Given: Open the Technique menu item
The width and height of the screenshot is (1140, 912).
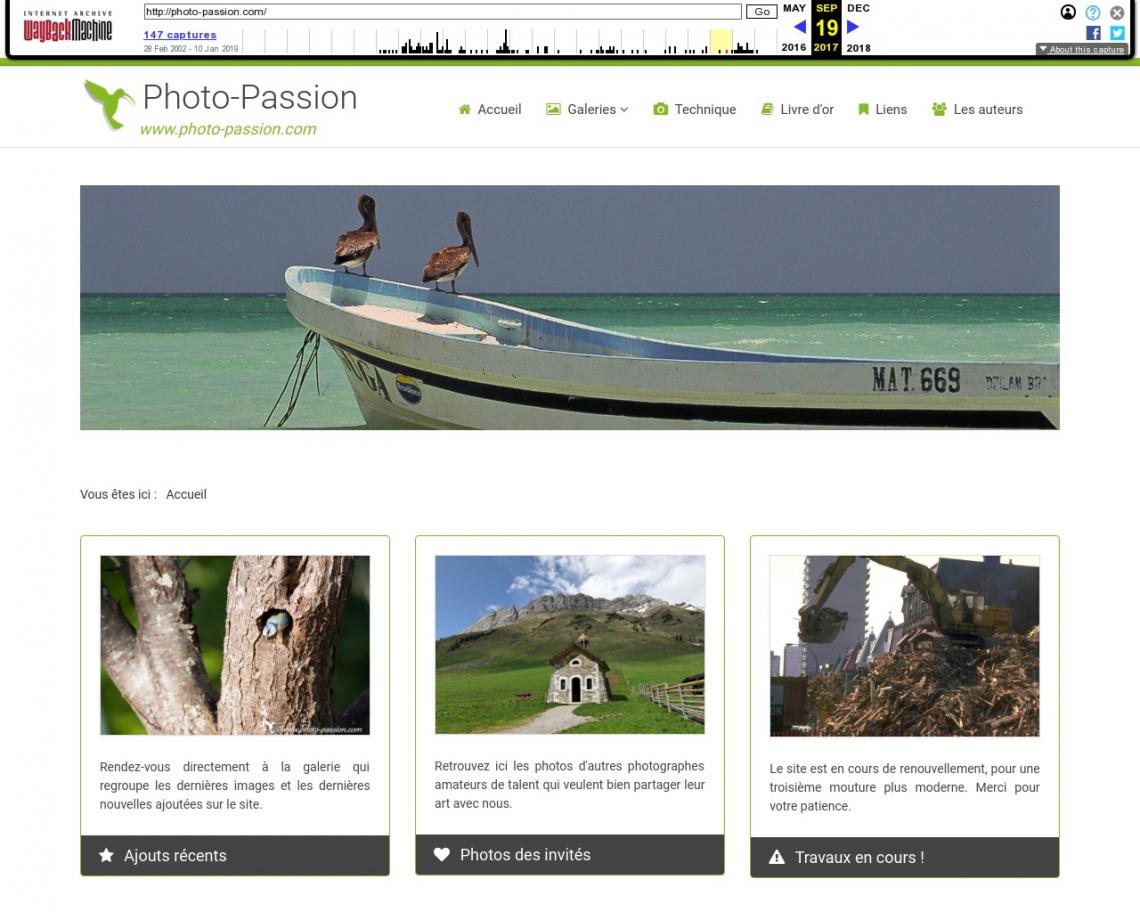Looking at the screenshot, I should (x=694, y=109).
